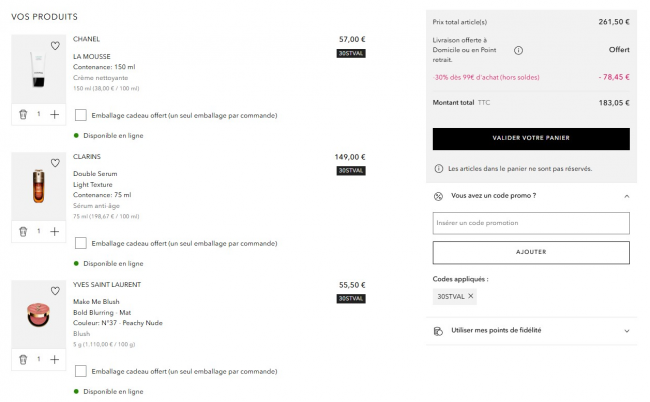Expand 'Utiliser mes points de fidélité'
Viewport: 650px width, 402px height.
tap(626, 330)
